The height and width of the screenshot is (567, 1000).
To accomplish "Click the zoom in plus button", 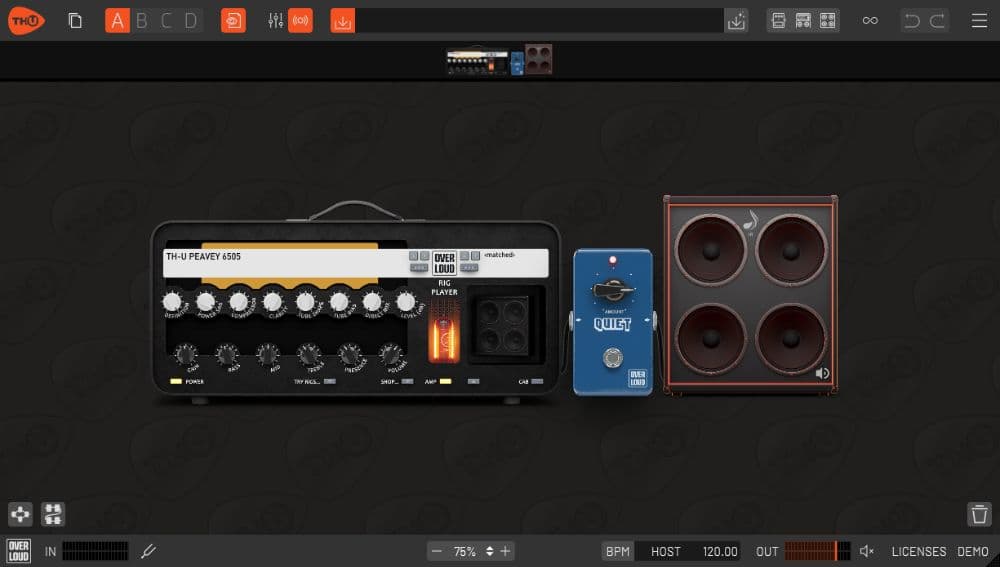I will click(x=506, y=551).
